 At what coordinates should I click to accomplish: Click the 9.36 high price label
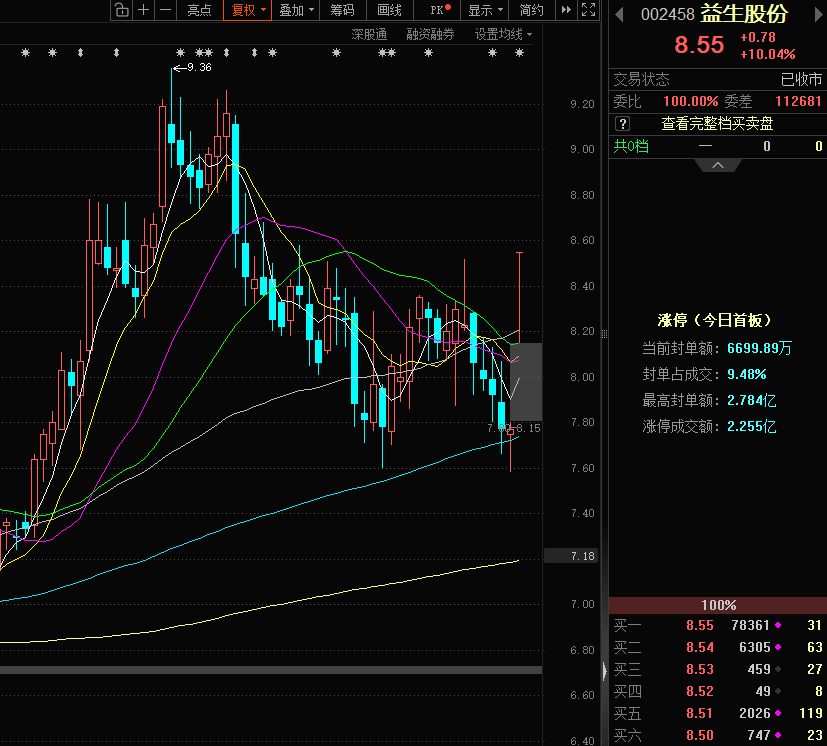(x=199, y=68)
